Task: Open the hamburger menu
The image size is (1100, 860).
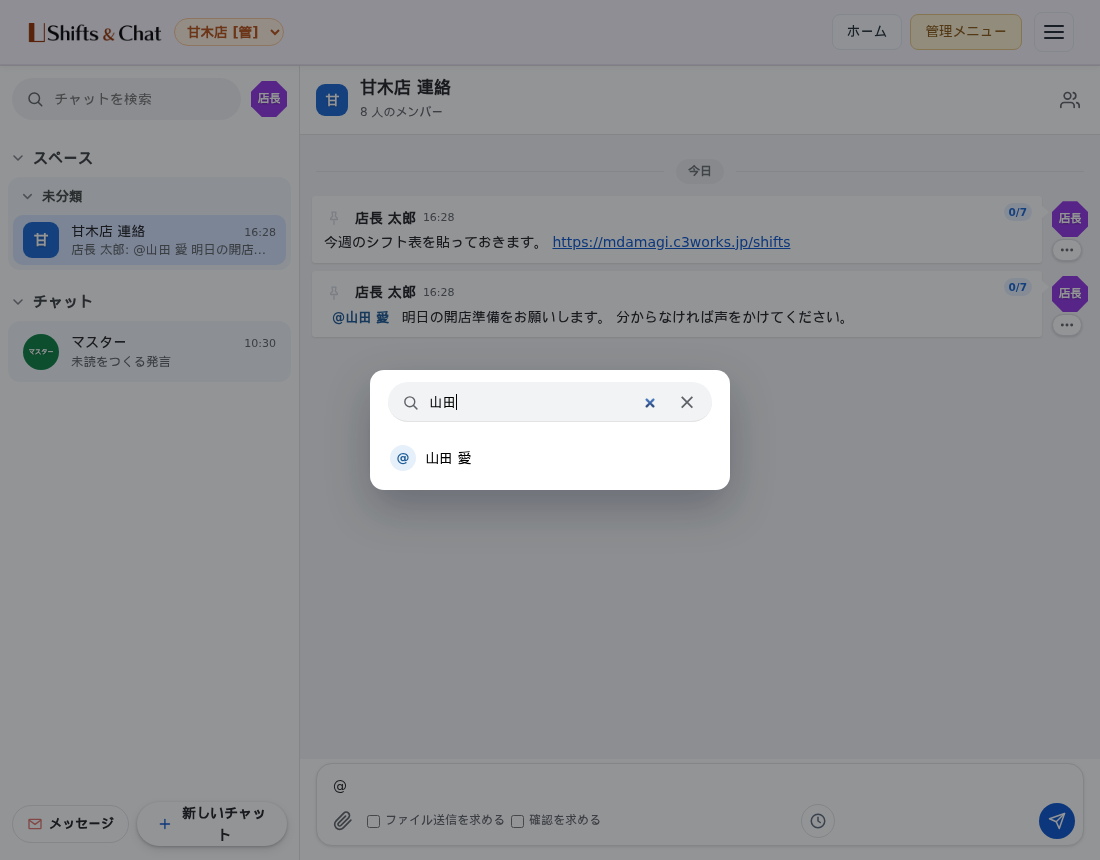Action: coord(1054,32)
